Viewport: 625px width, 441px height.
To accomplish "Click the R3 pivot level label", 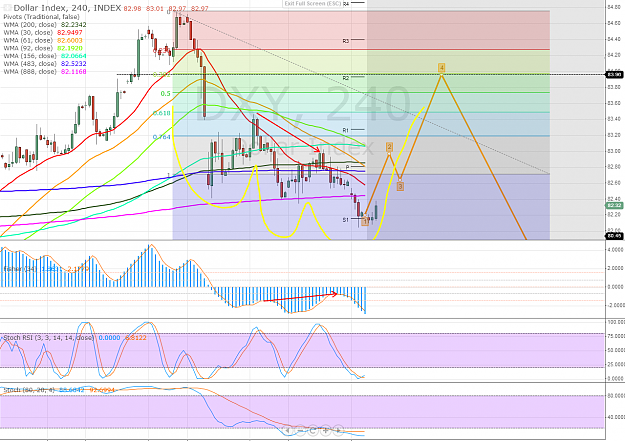I will coord(346,41).
